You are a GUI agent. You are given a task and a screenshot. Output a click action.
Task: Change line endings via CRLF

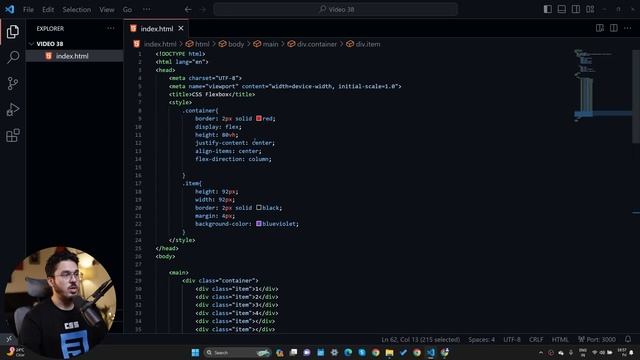coord(536,340)
